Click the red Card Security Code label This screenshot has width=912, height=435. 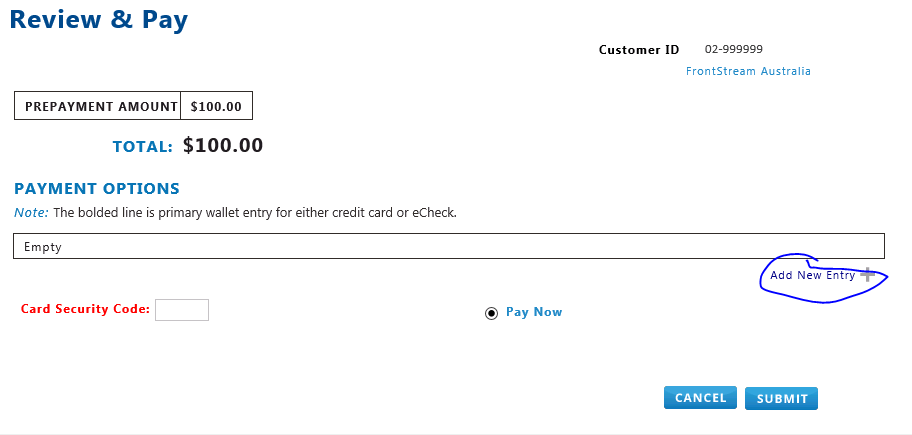pyautogui.click(x=85, y=309)
